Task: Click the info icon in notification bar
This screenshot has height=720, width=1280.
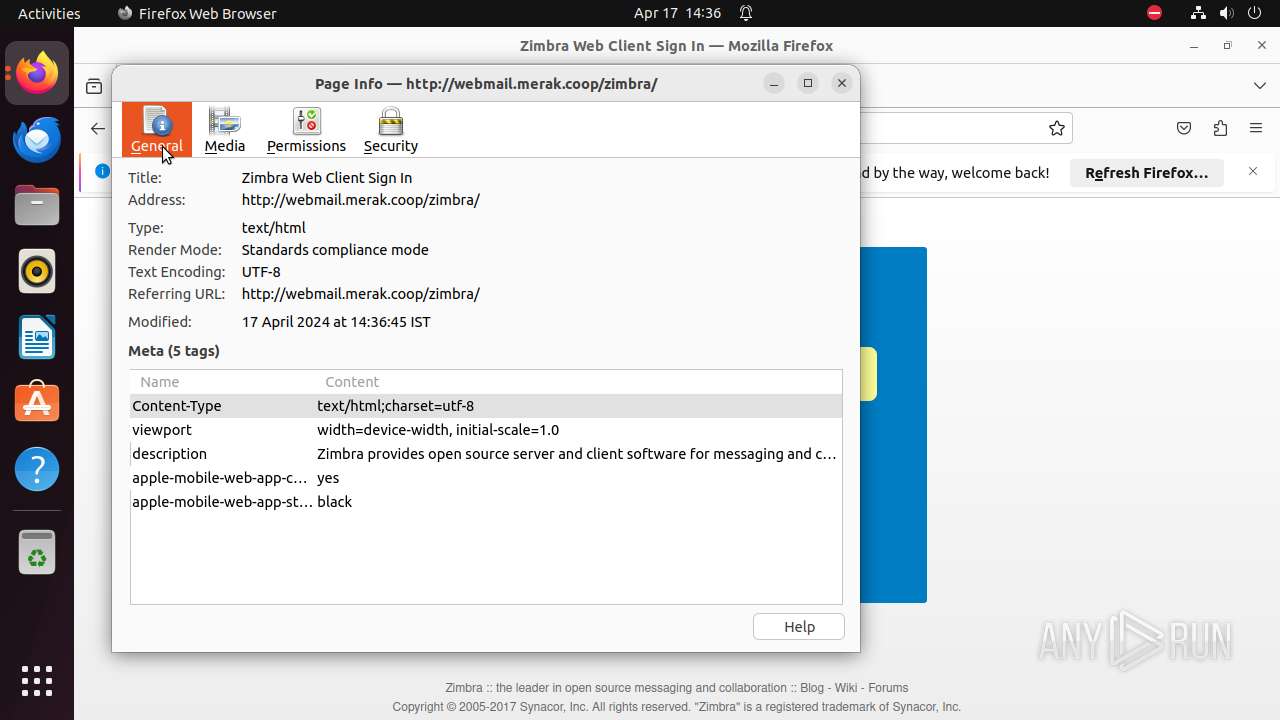Action: point(102,171)
